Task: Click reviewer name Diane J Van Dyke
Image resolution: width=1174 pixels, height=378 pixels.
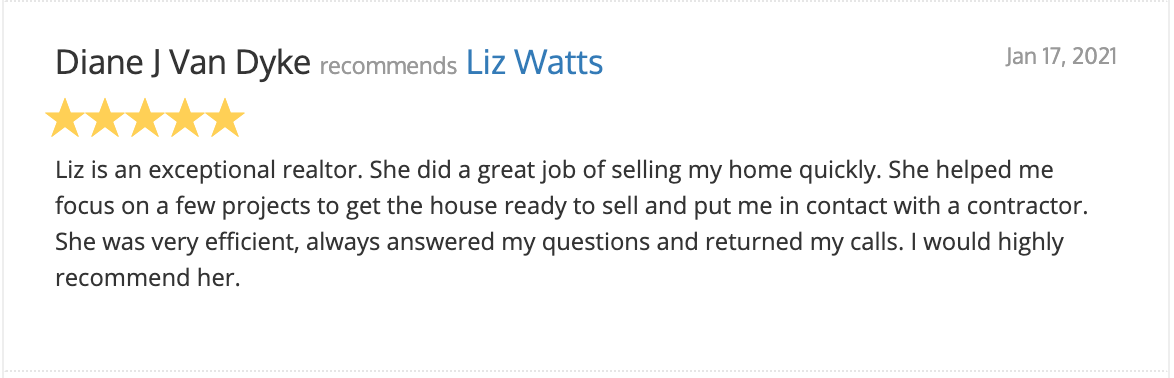Action: [183, 63]
